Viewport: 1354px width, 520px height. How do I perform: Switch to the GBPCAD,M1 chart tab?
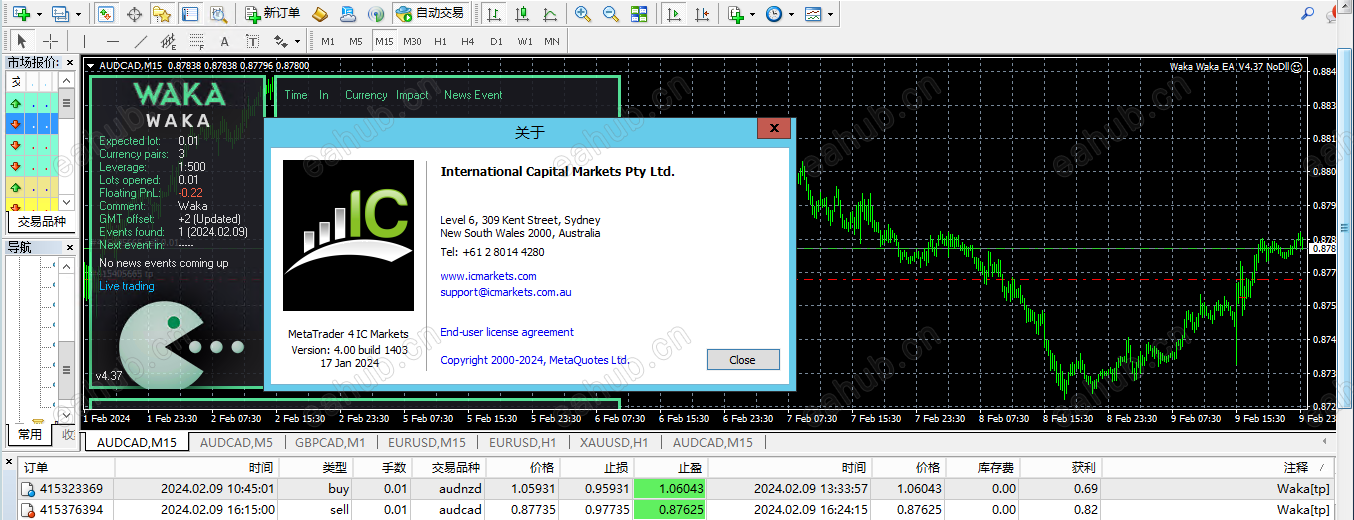tap(329, 442)
